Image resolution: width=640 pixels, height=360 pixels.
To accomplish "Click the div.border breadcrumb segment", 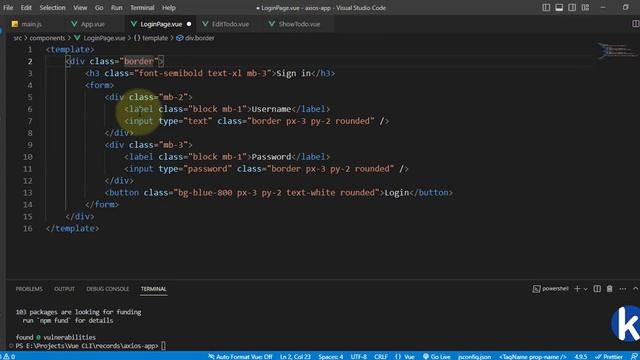I will click(x=195, y=38).
